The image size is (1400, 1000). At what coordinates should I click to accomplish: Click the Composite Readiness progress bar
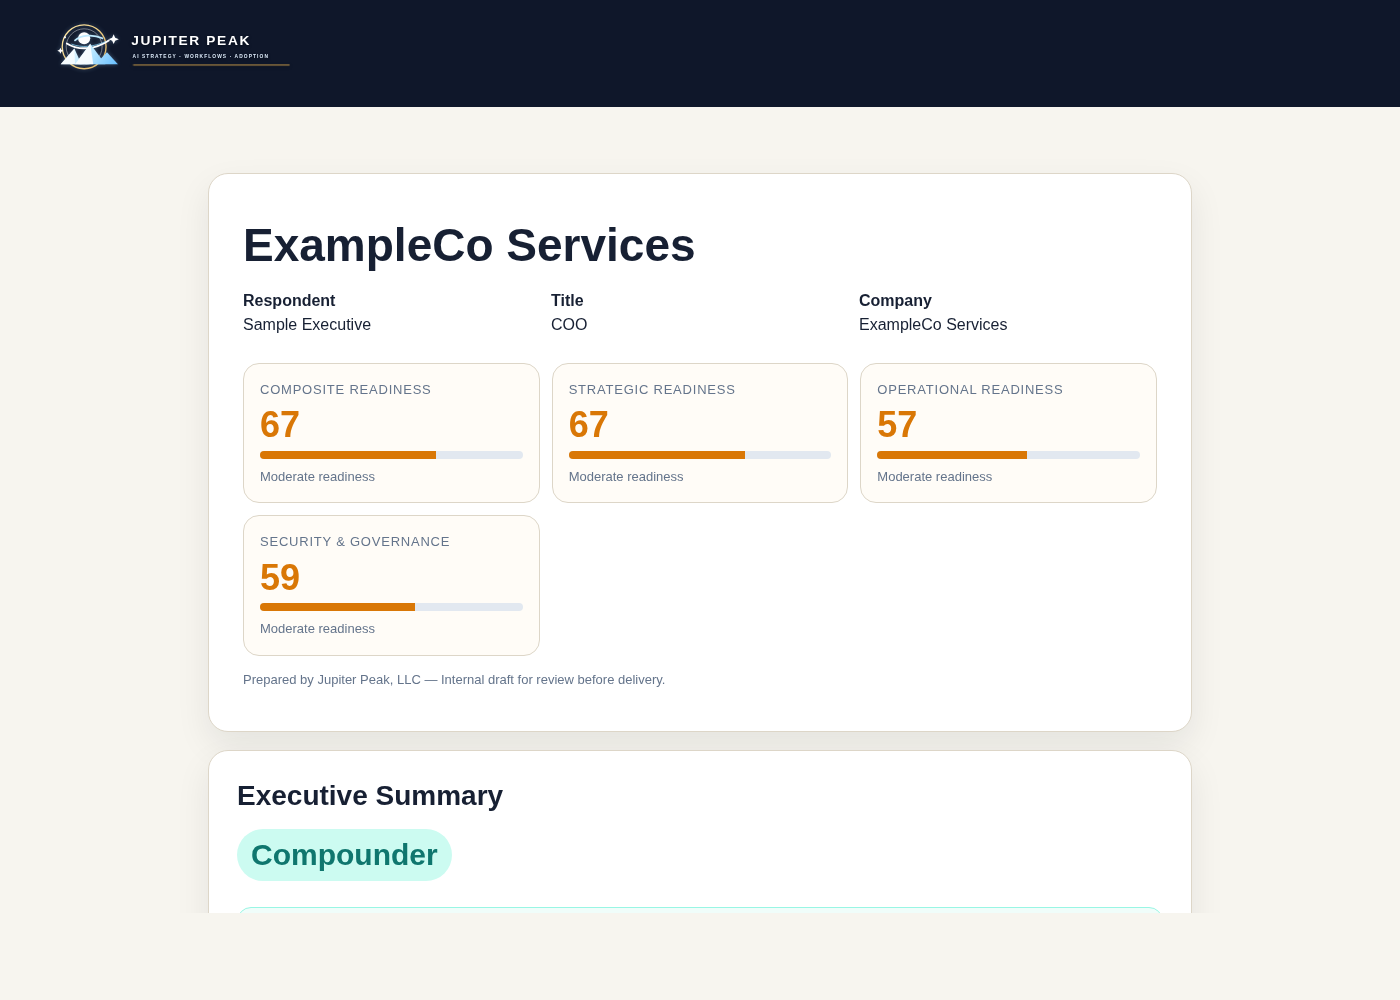pyautogui.click(x=391, y=455)
